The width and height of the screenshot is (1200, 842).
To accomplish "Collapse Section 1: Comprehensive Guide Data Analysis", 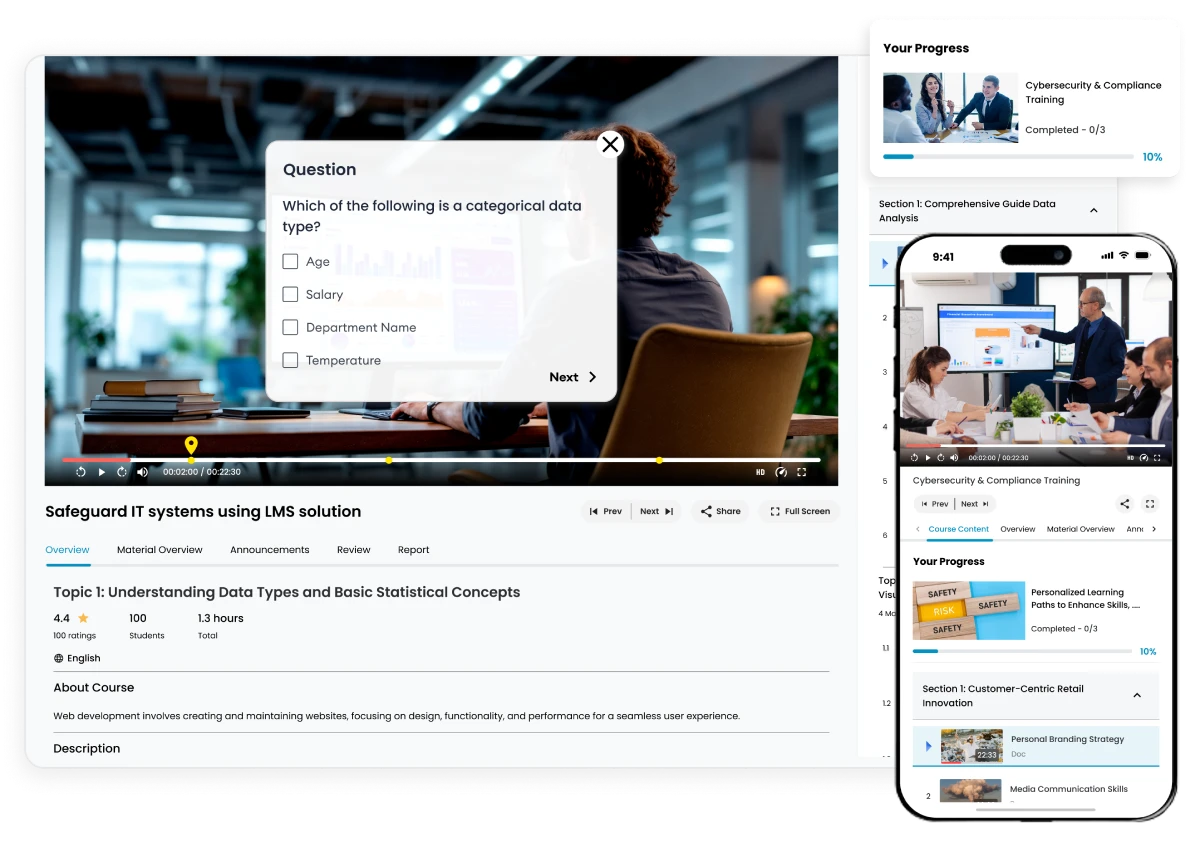I will (1093, 210).
